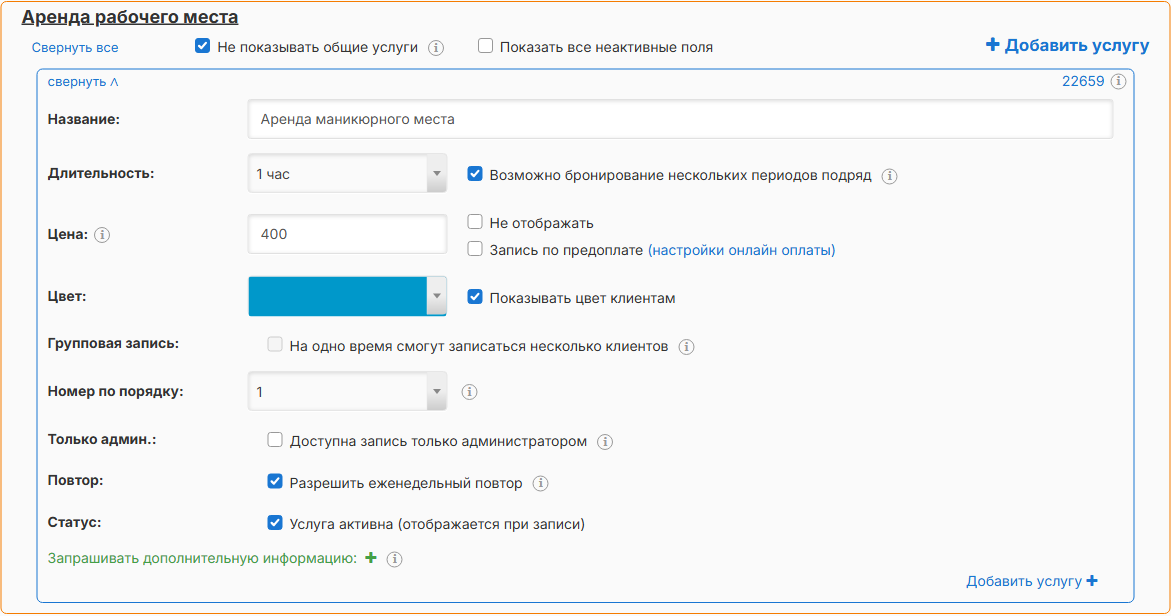Click green plus to request additional information

pyautogui.click(x=370, y=558)
